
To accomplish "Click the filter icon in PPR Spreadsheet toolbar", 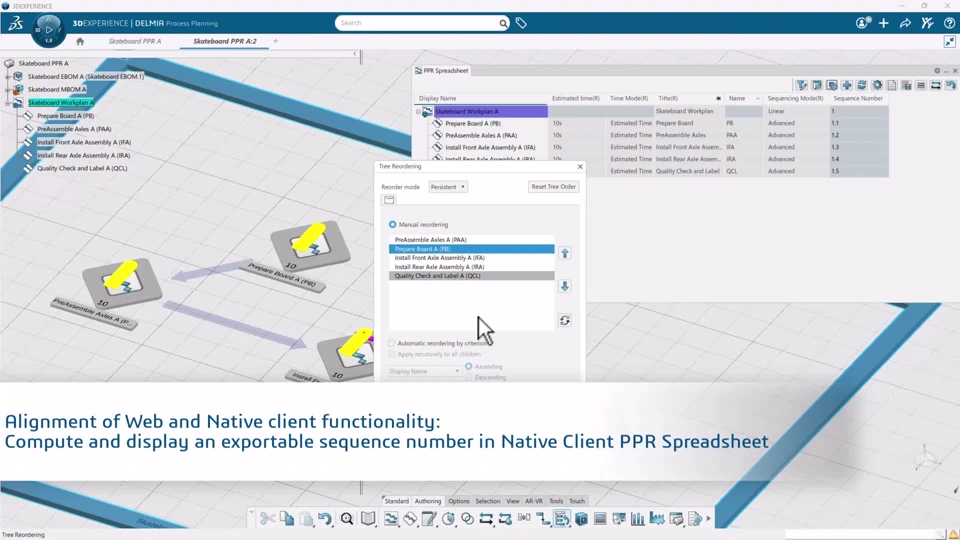I will (801, 85).
